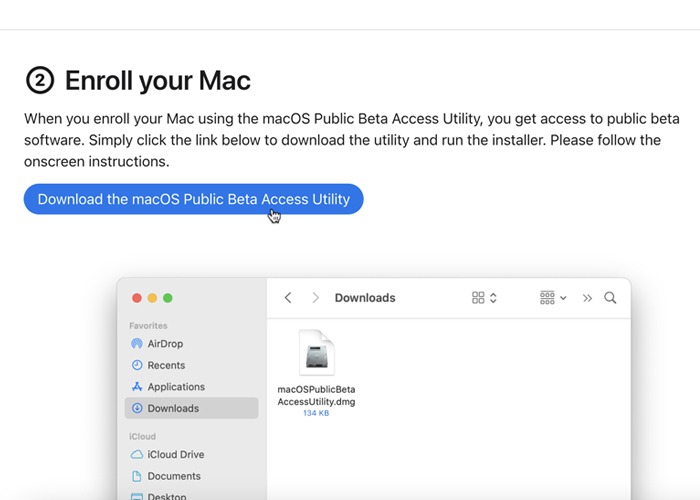Go back in Finder Downloads window
The width and height of the screenshot is (700, 500).
coord(288,298)
